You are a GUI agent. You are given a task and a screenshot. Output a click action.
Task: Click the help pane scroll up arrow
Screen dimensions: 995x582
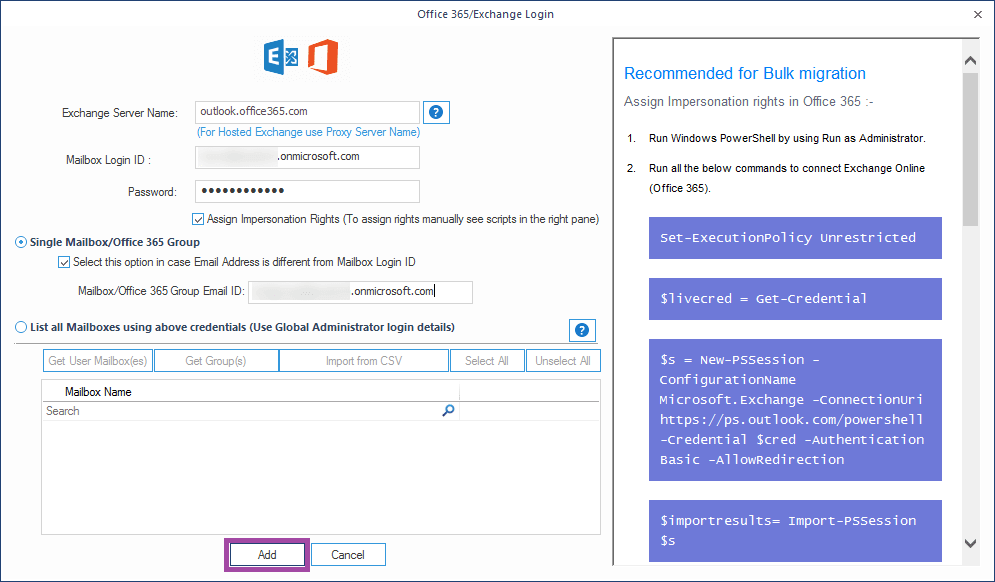[x=970, y=61]
